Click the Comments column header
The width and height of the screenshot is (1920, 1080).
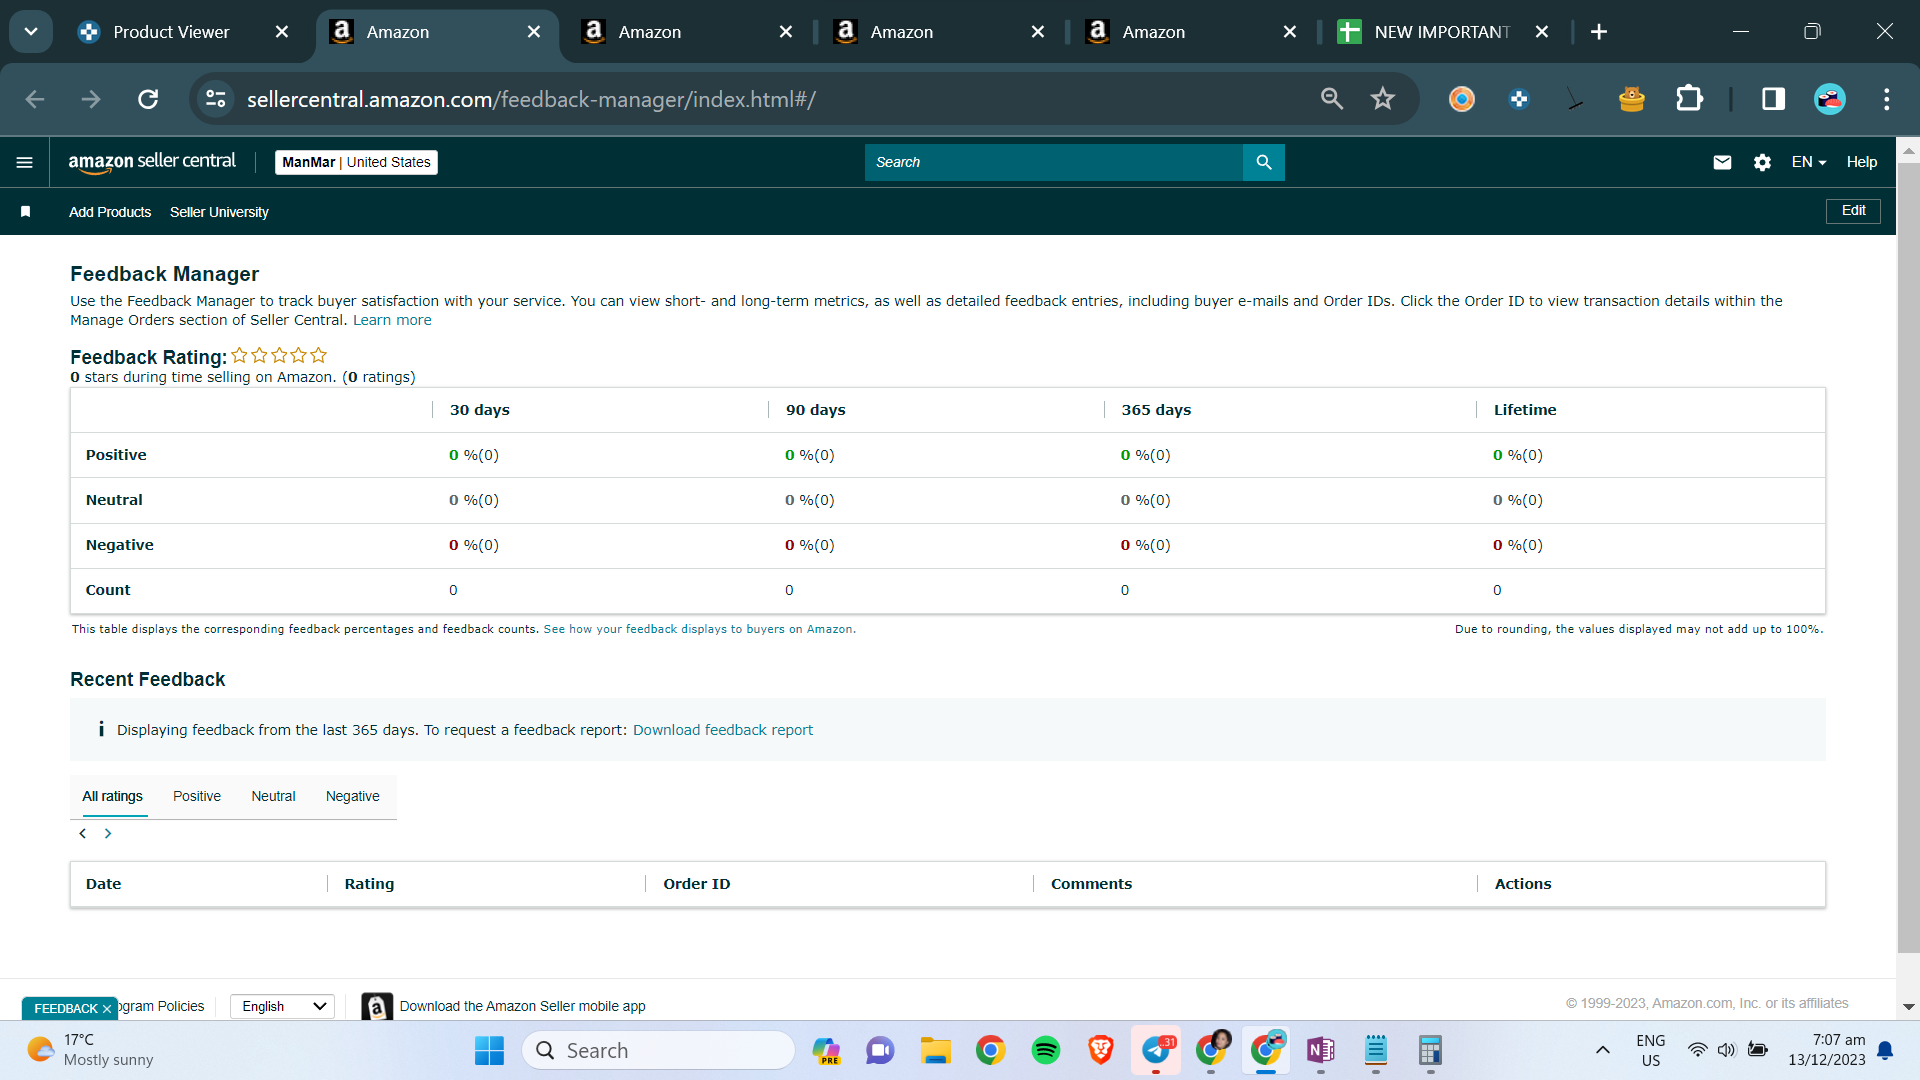[1091, 884]
